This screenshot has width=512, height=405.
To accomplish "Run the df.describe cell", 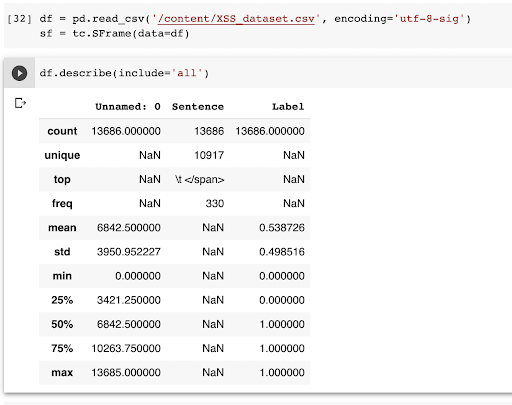I will point(19,73).
